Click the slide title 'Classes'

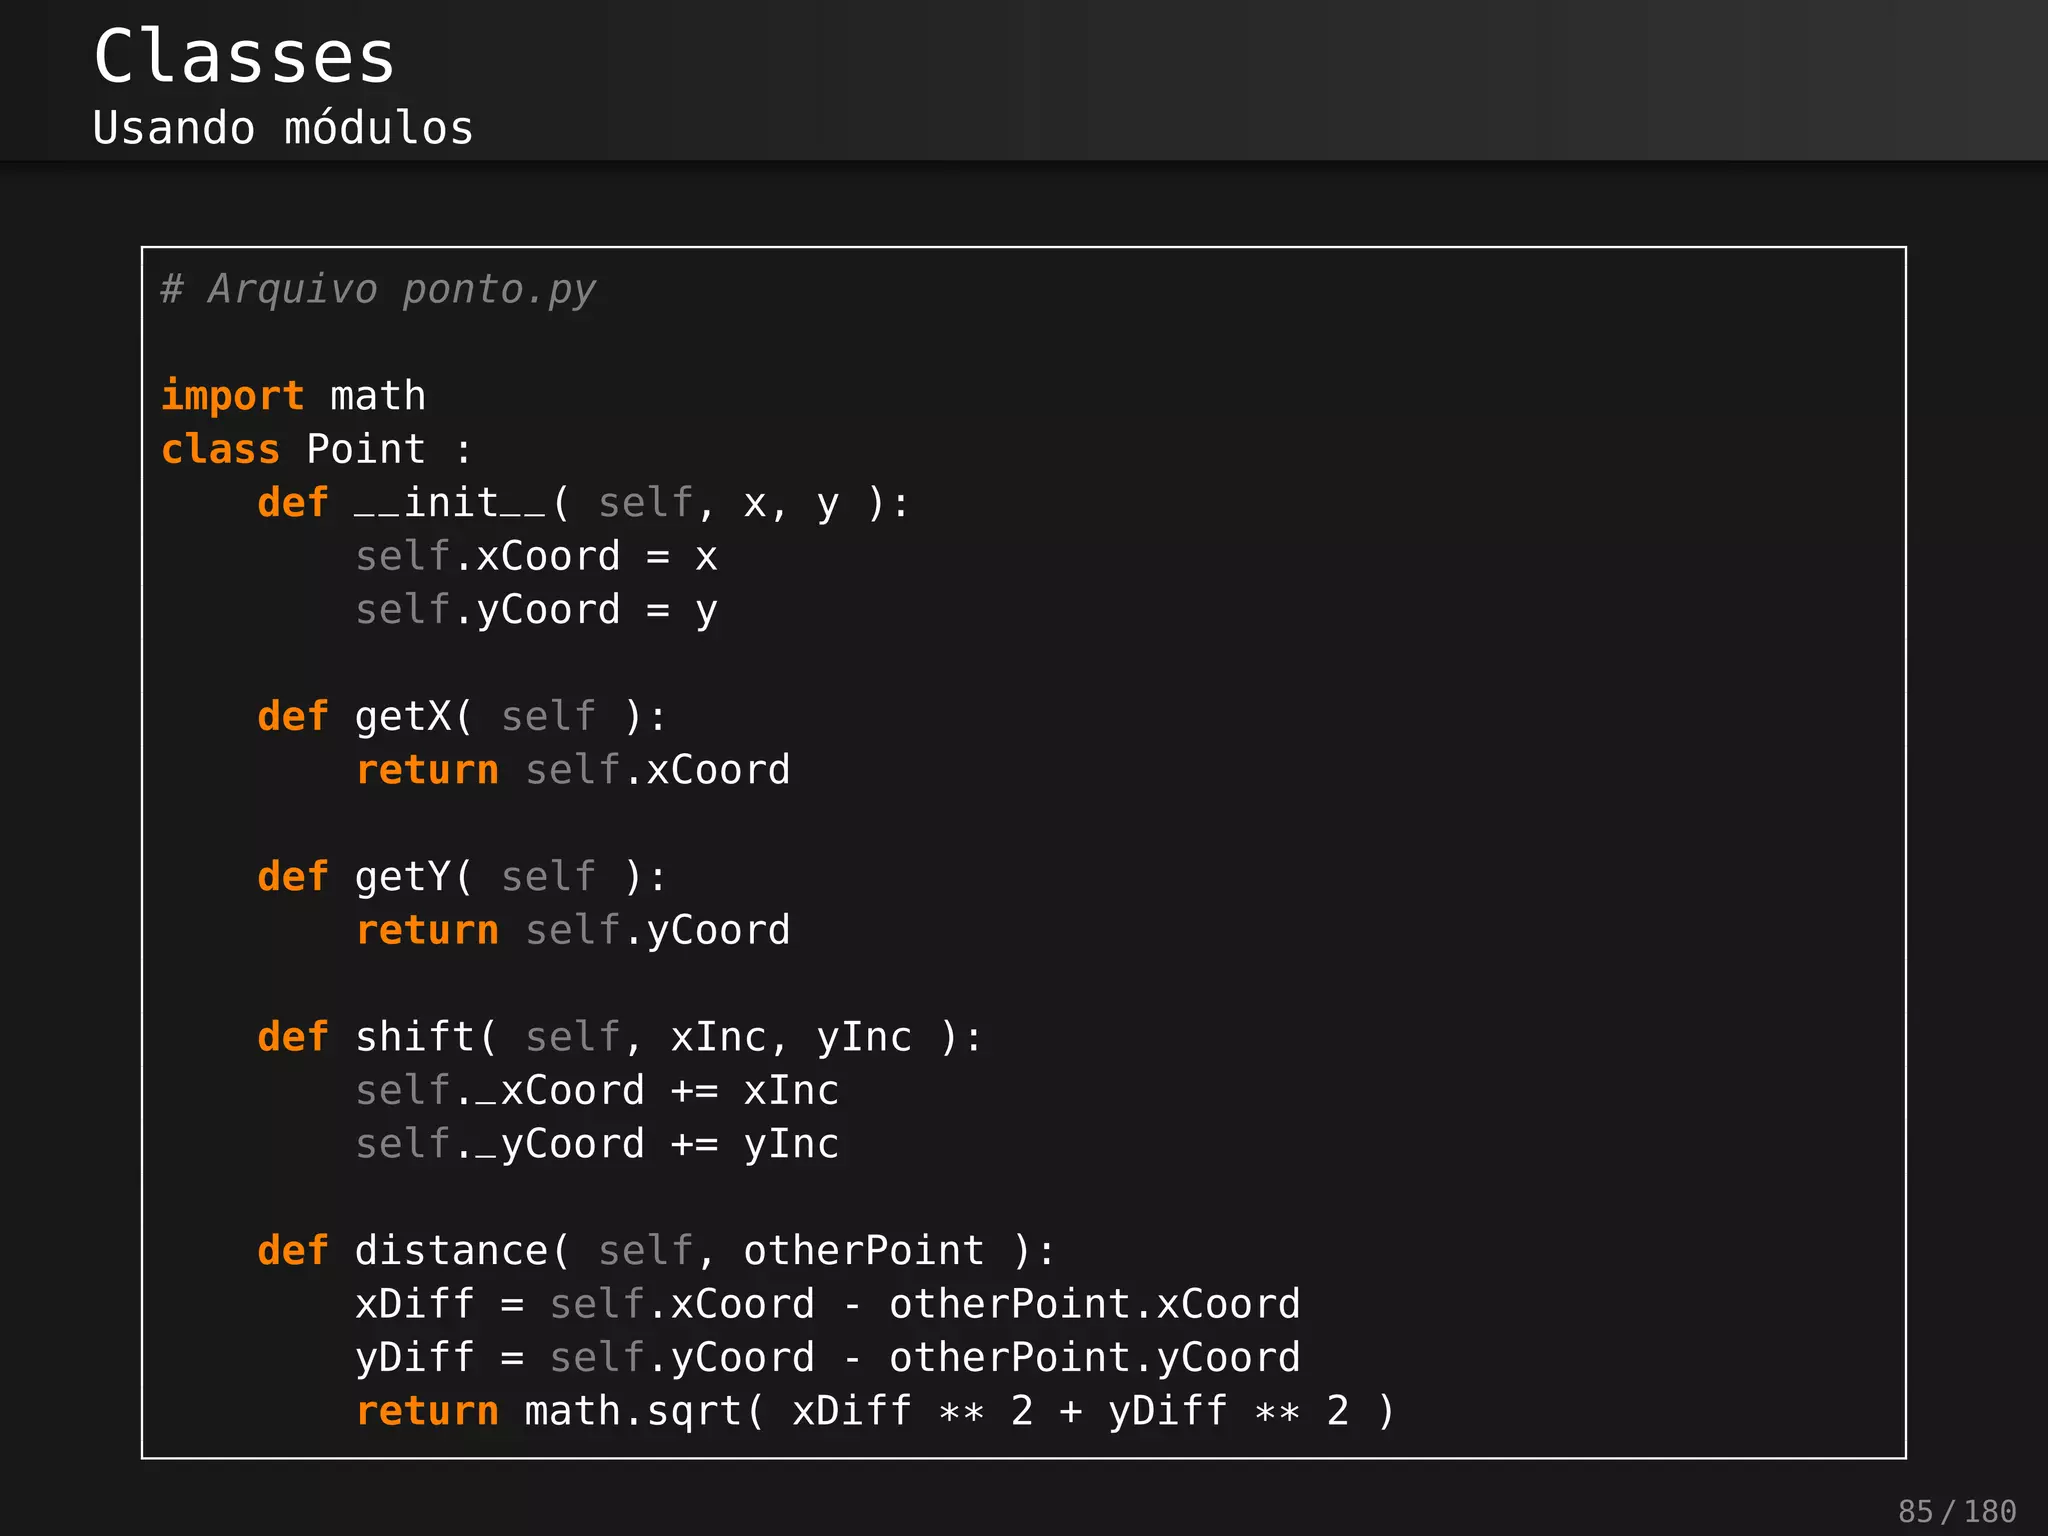coord(244,57)
